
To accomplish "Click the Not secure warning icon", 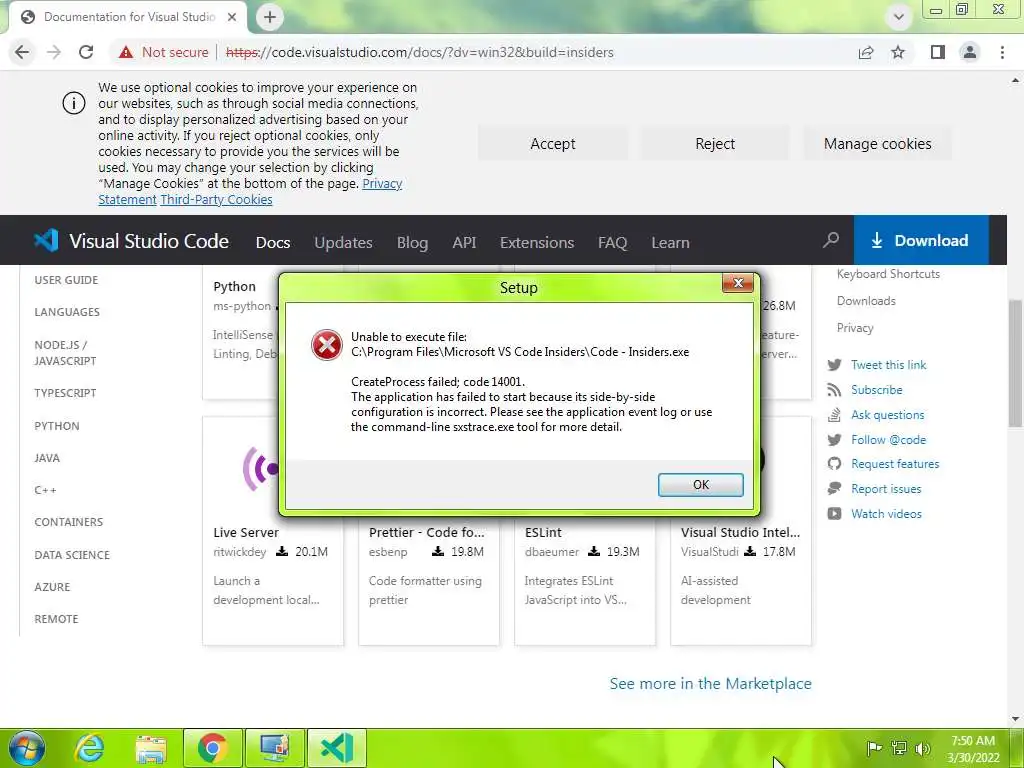I will click(x=126, y=52).
